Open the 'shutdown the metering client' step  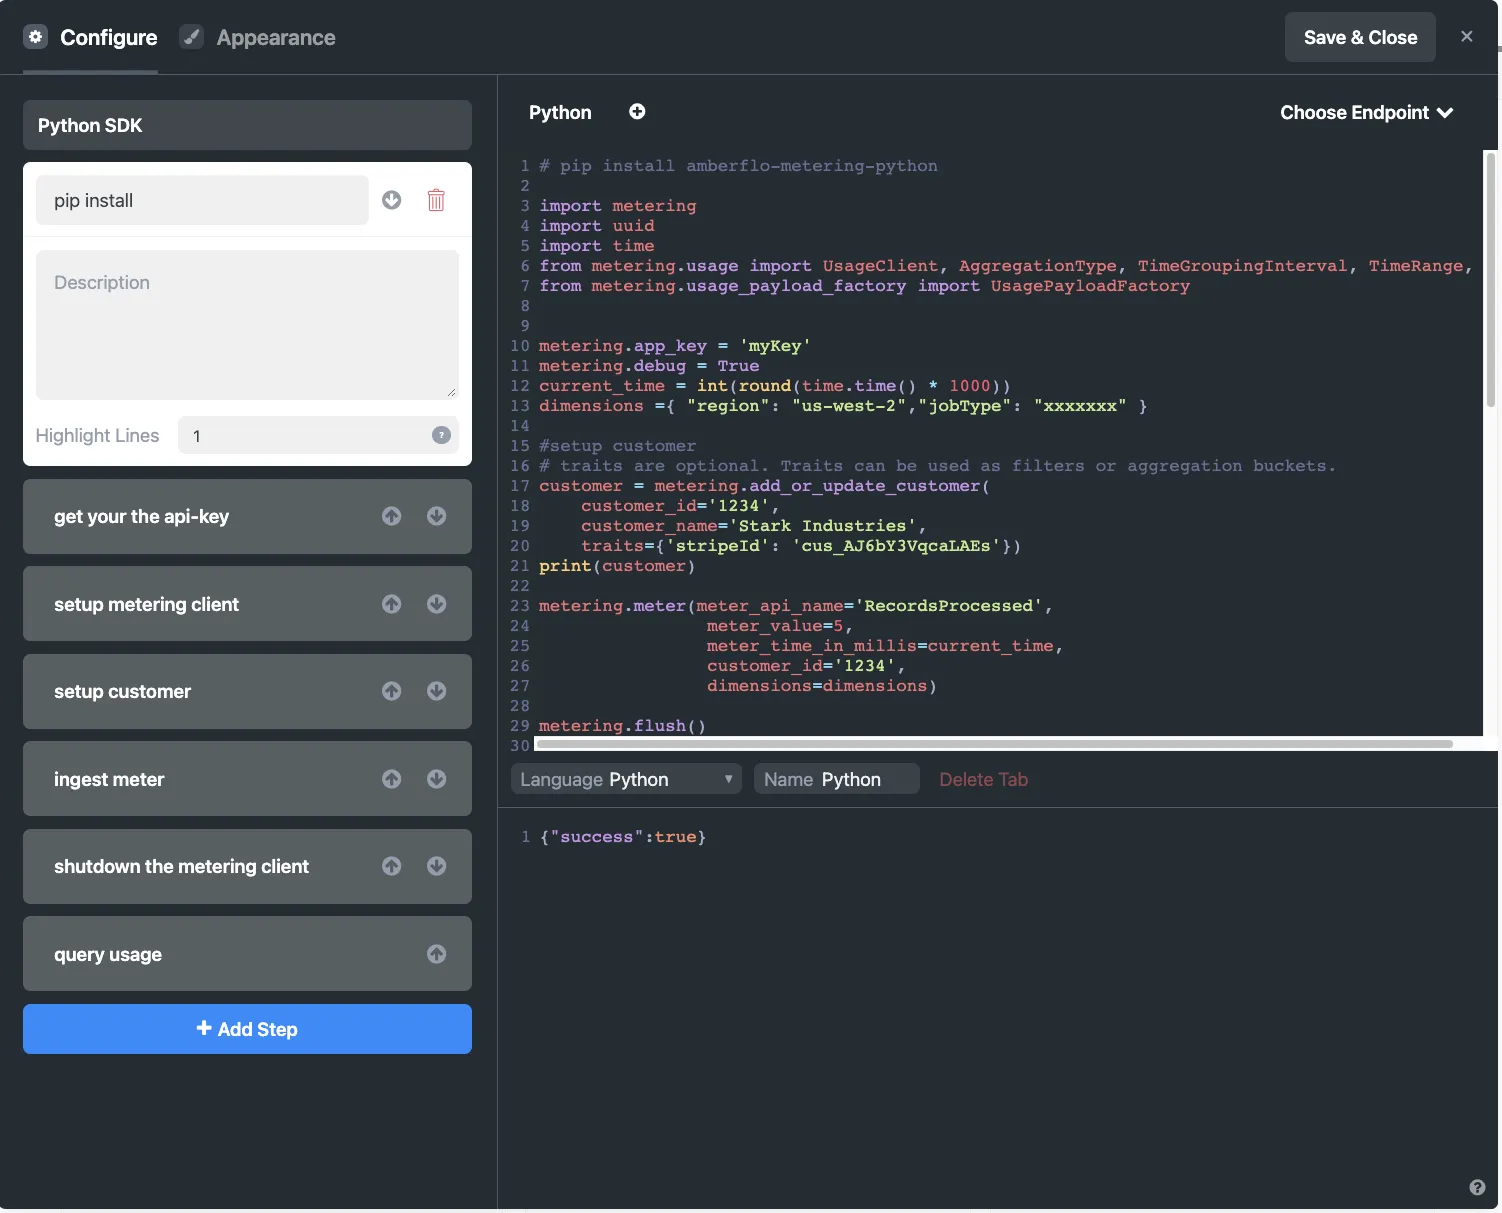point(247,866)
